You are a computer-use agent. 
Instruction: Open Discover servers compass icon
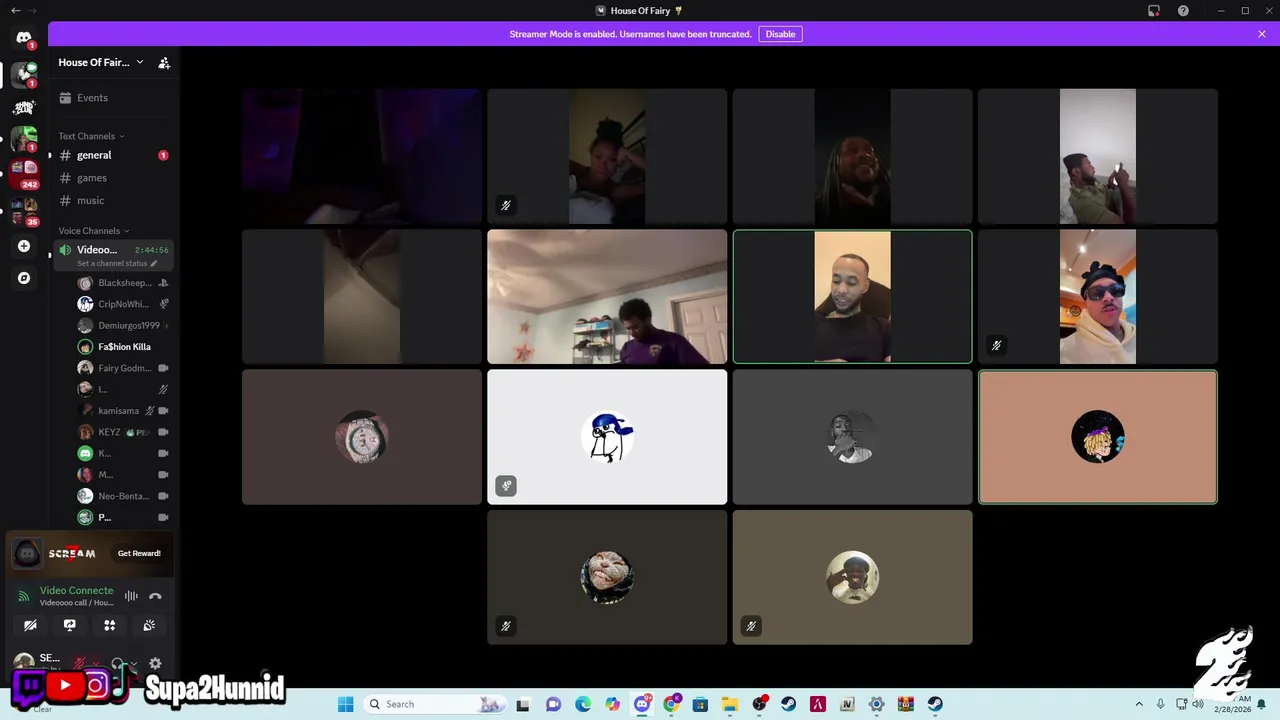click(24, 278)
